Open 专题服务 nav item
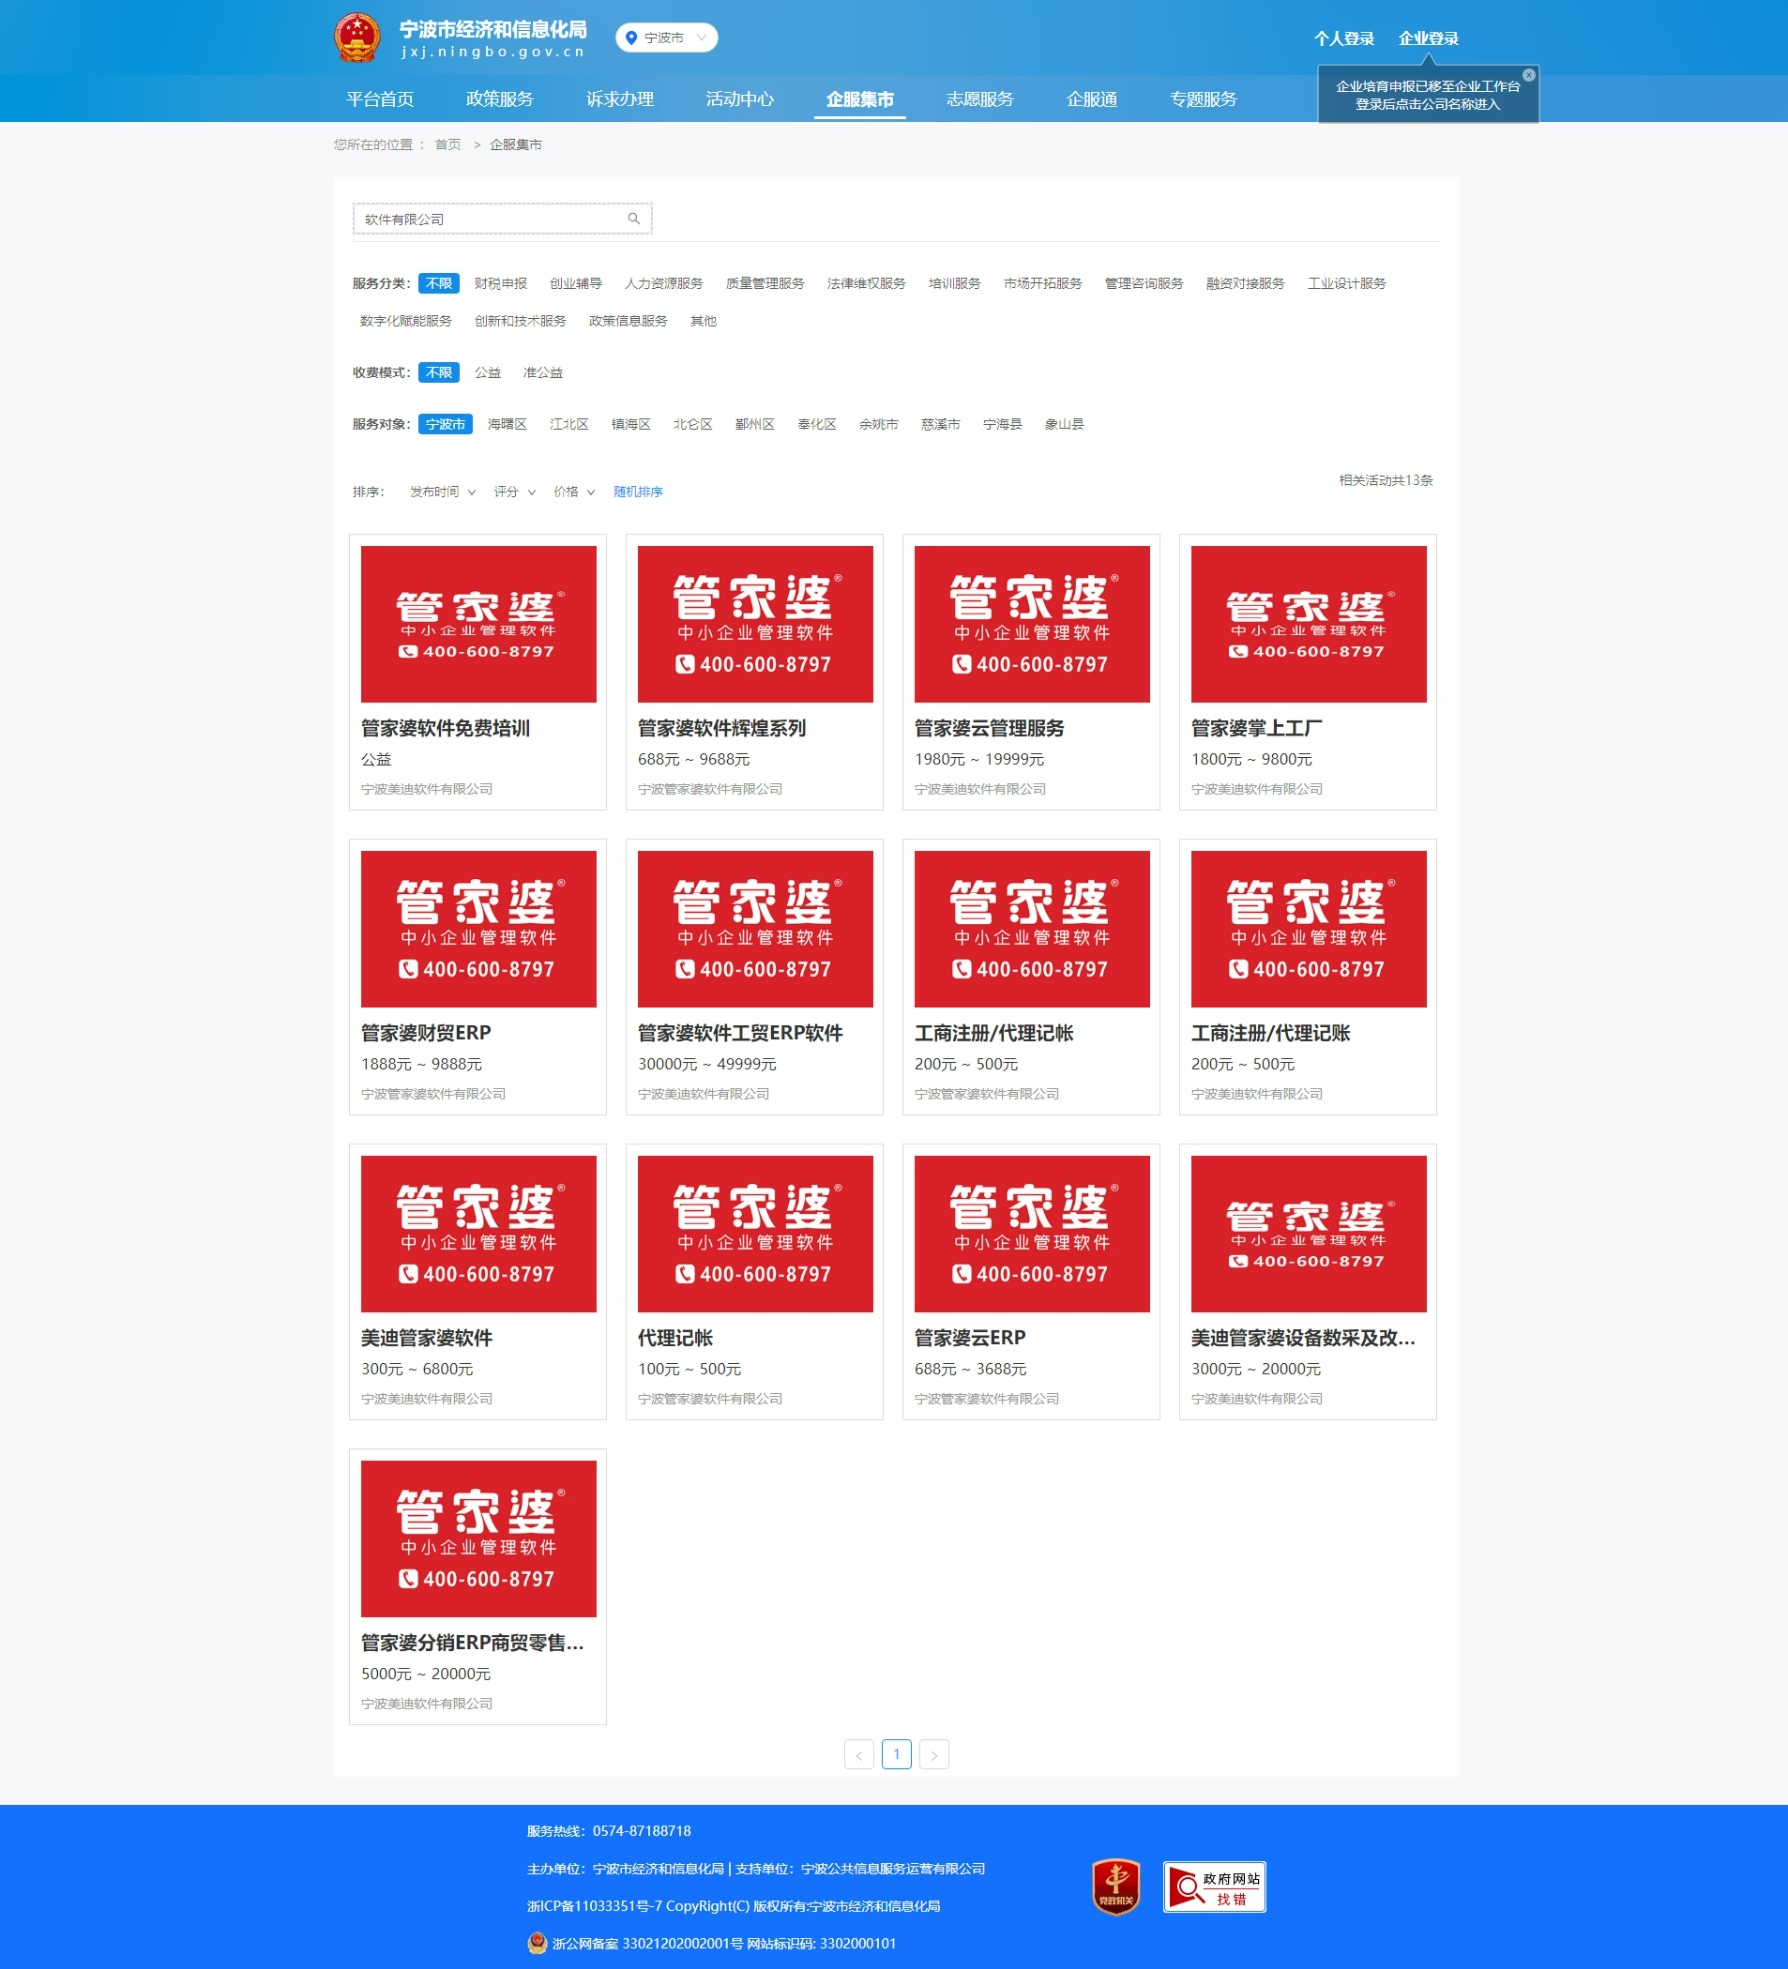Image resolution: width=1788 pixels, height=1969 pixels. 1204,99
